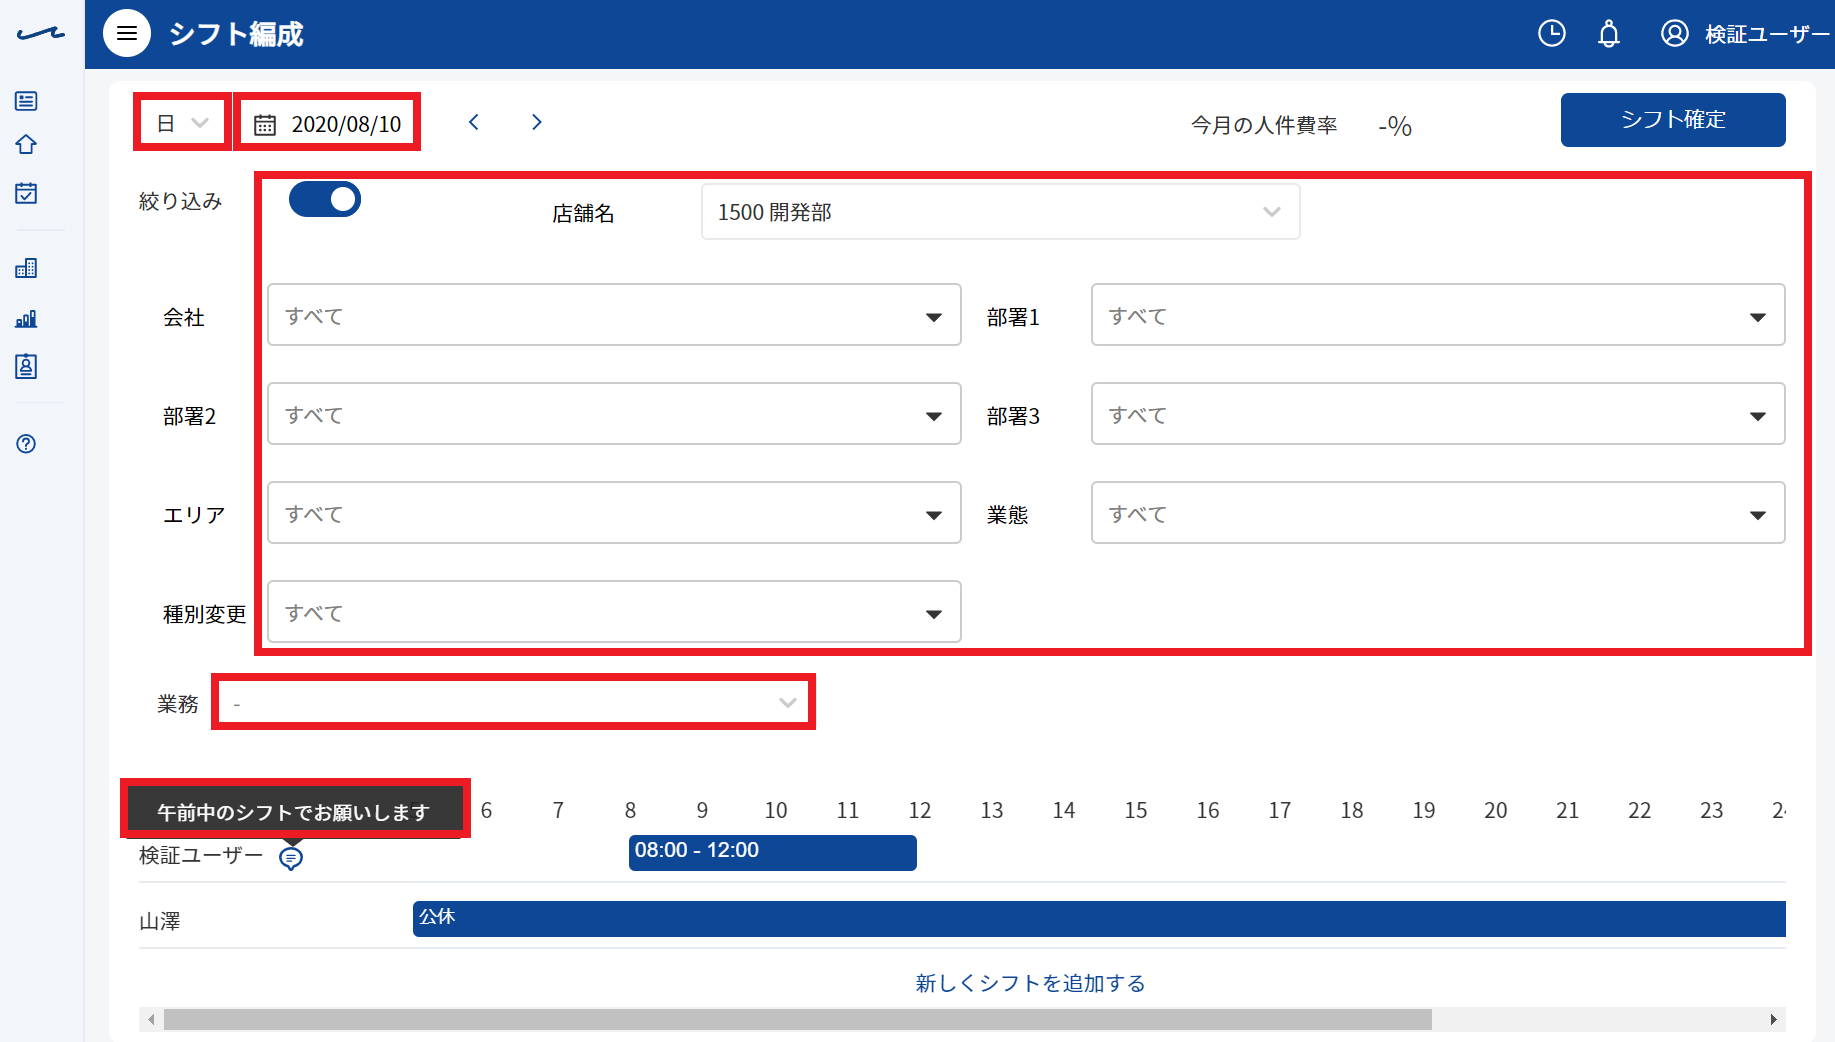Expand the 業態 dropdown
Screen dimensions: 1835x1042
(1438, 514)
